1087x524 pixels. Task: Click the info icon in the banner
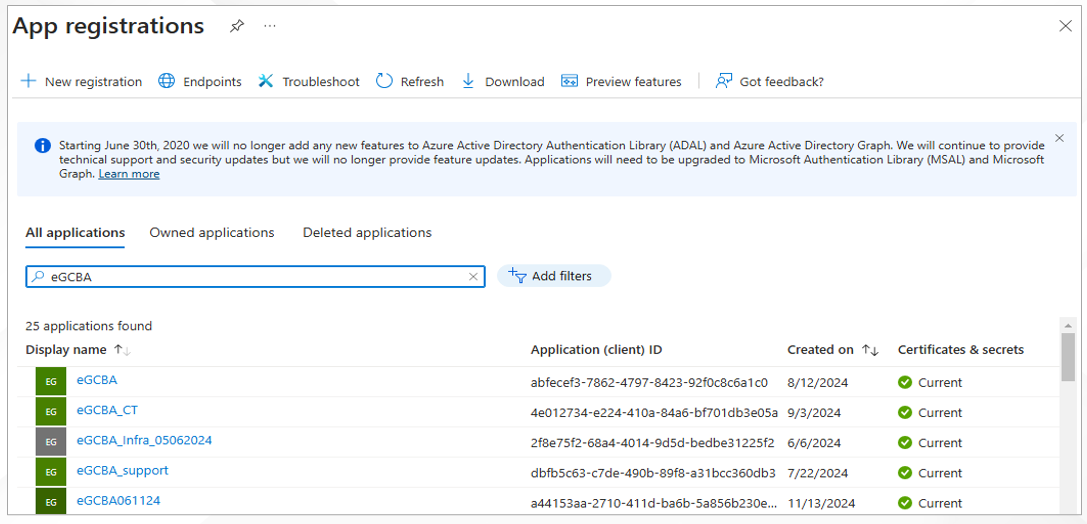[x=42, y=146]
